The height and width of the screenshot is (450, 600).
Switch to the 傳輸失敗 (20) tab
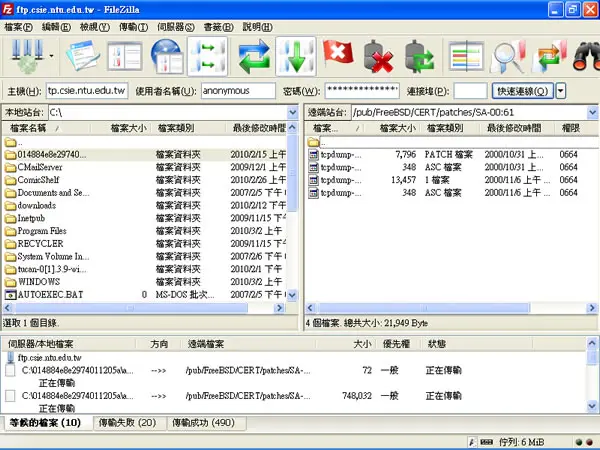point(127,422)
